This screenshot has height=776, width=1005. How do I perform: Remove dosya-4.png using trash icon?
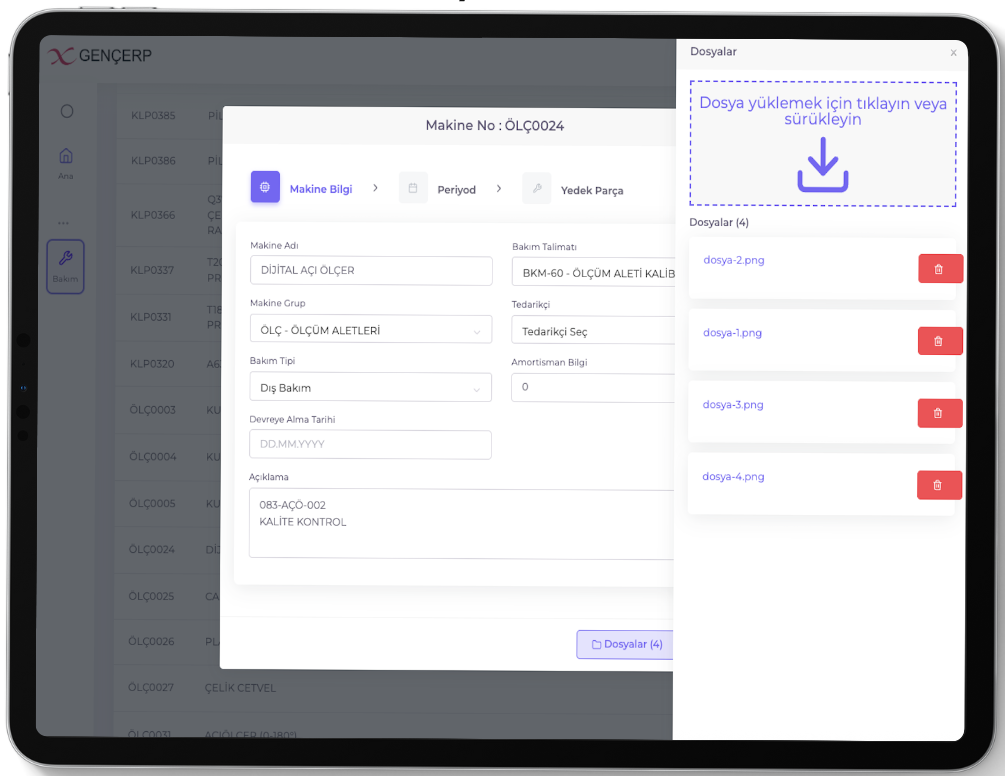click(939, 485)
